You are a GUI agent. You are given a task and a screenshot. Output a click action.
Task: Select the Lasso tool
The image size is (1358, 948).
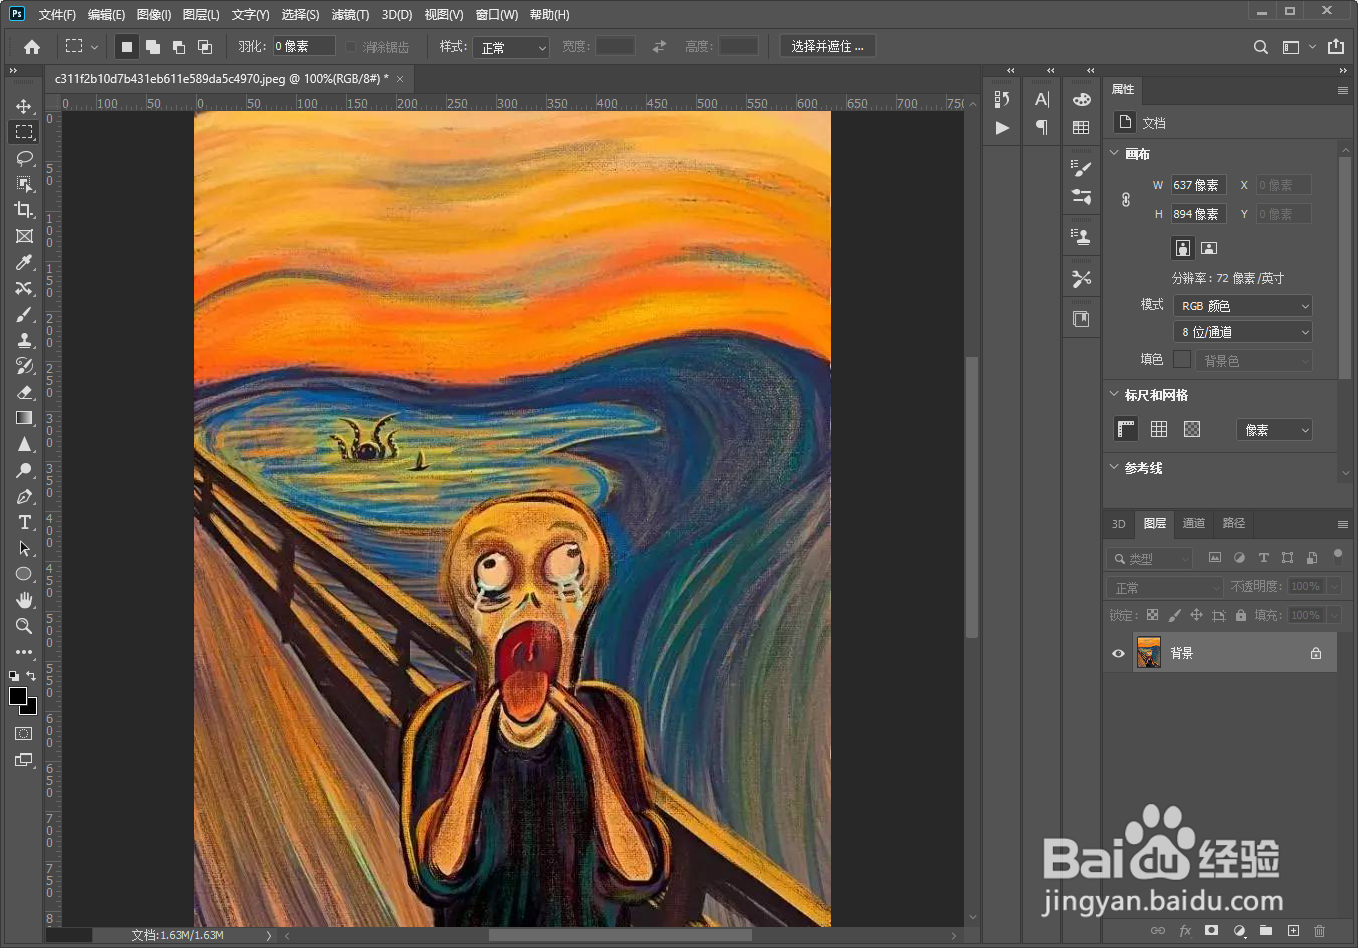coord(24,158)
